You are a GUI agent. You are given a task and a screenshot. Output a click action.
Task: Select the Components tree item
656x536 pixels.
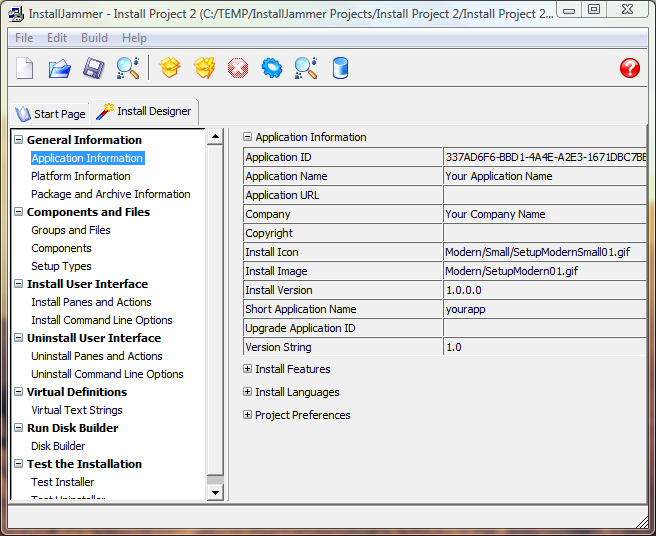coord(61,248)
